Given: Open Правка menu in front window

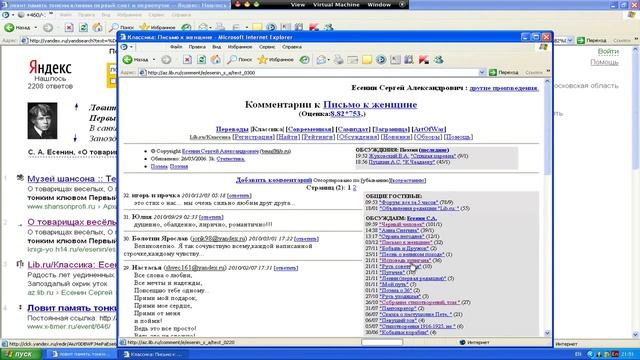Looking at the screenshot, I should point(197,47).
